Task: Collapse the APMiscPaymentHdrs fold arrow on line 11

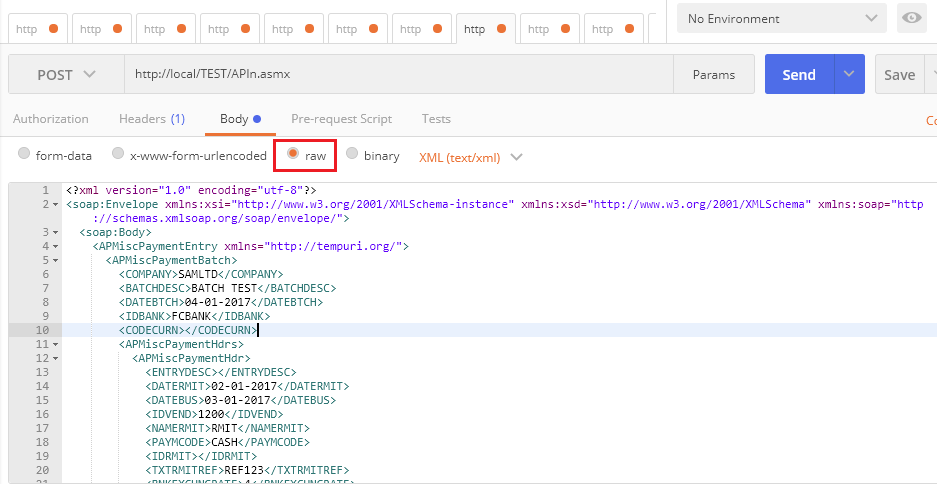Action: (56, 344)
